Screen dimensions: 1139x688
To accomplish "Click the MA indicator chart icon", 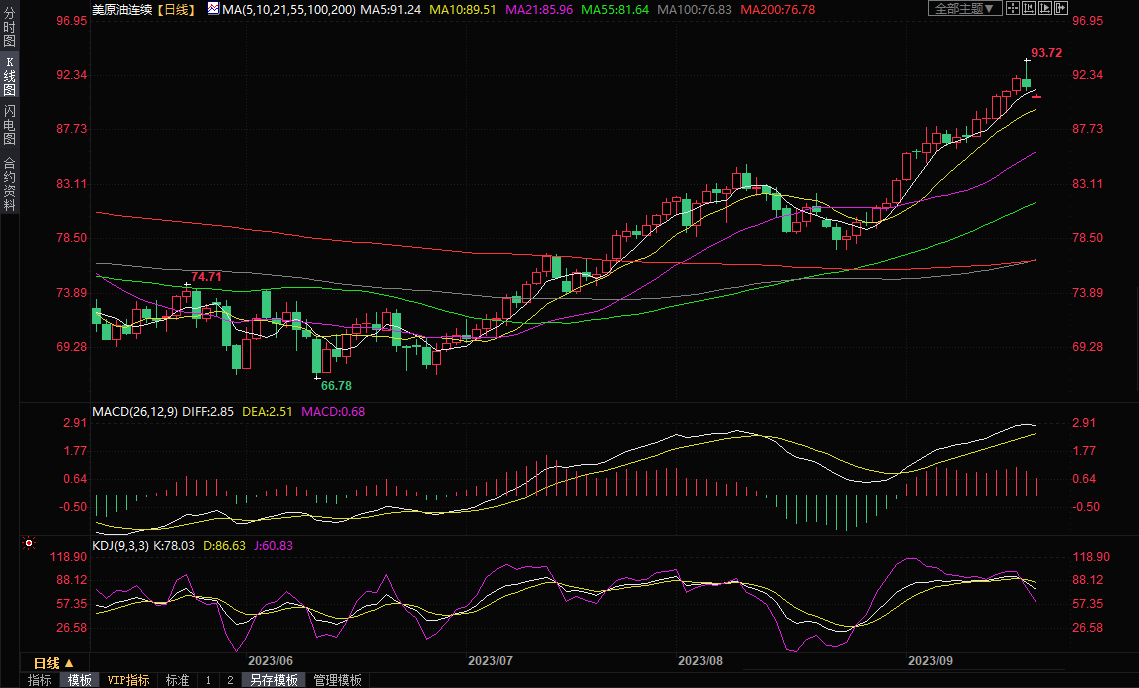I will pyautogui.click(x=213, y=9).
